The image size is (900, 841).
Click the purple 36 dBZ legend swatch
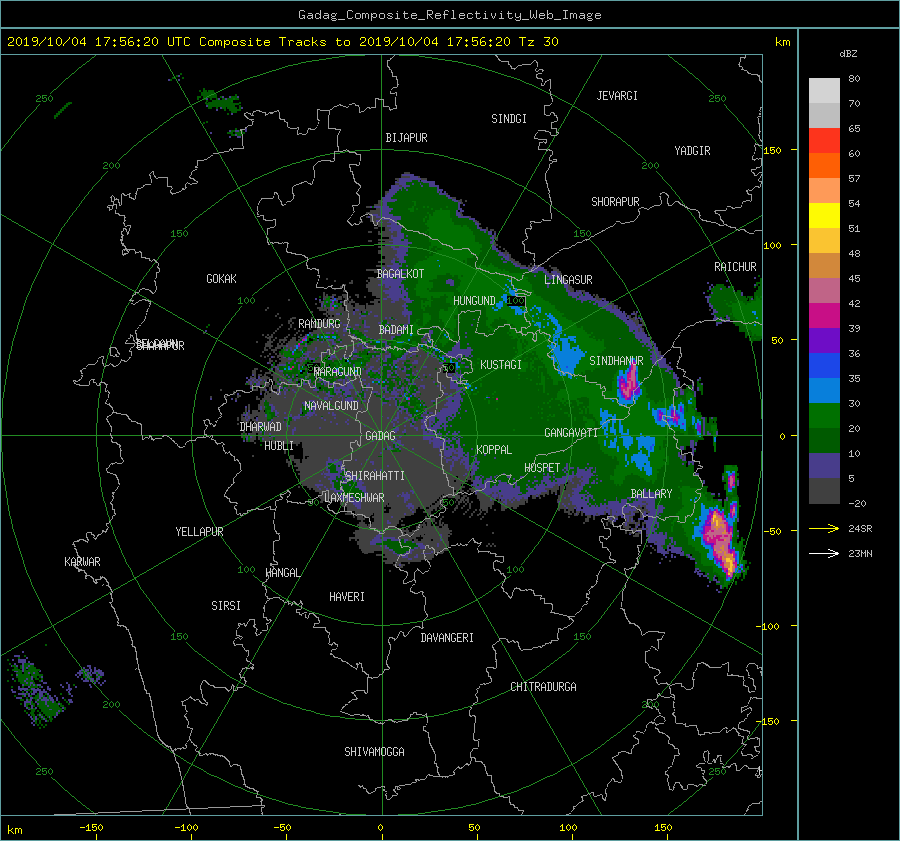pyautogui.click(x=824, y=341)
